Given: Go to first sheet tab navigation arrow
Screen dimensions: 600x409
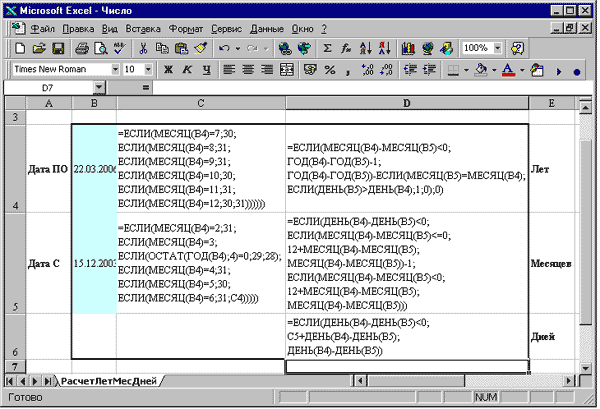Looking at the screenshot, I should click(x=9, y=381).
